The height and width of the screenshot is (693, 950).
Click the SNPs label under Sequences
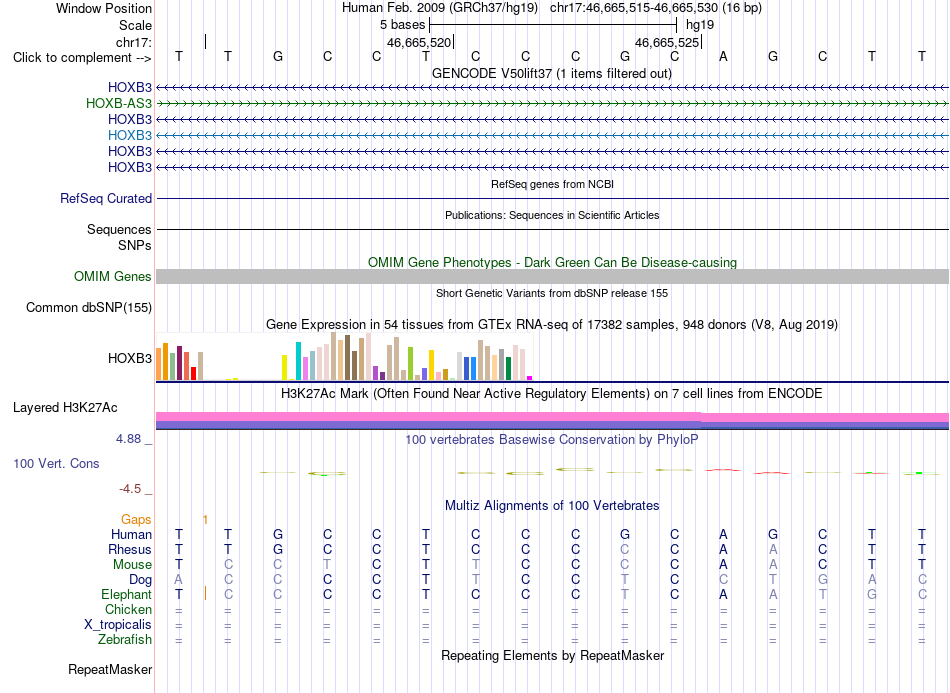point(135,245)
